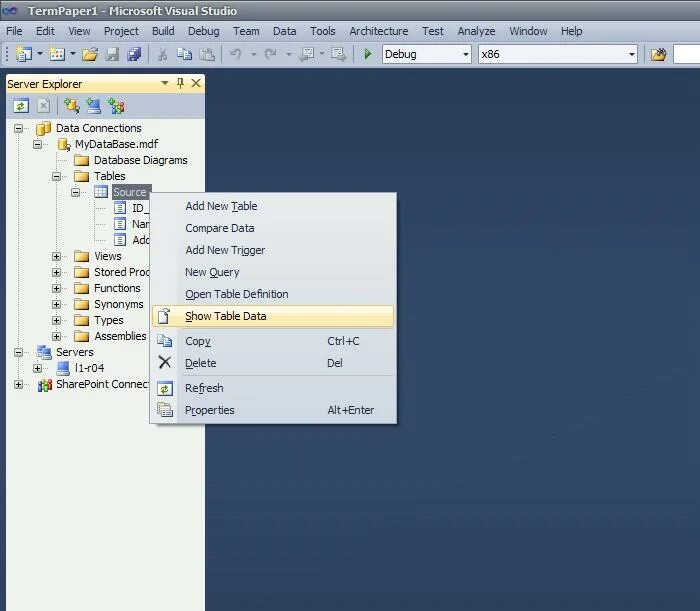Screen dimensions: 700x611
Task: Open the New Project dropdown arrow
Action: pos(40,54)
